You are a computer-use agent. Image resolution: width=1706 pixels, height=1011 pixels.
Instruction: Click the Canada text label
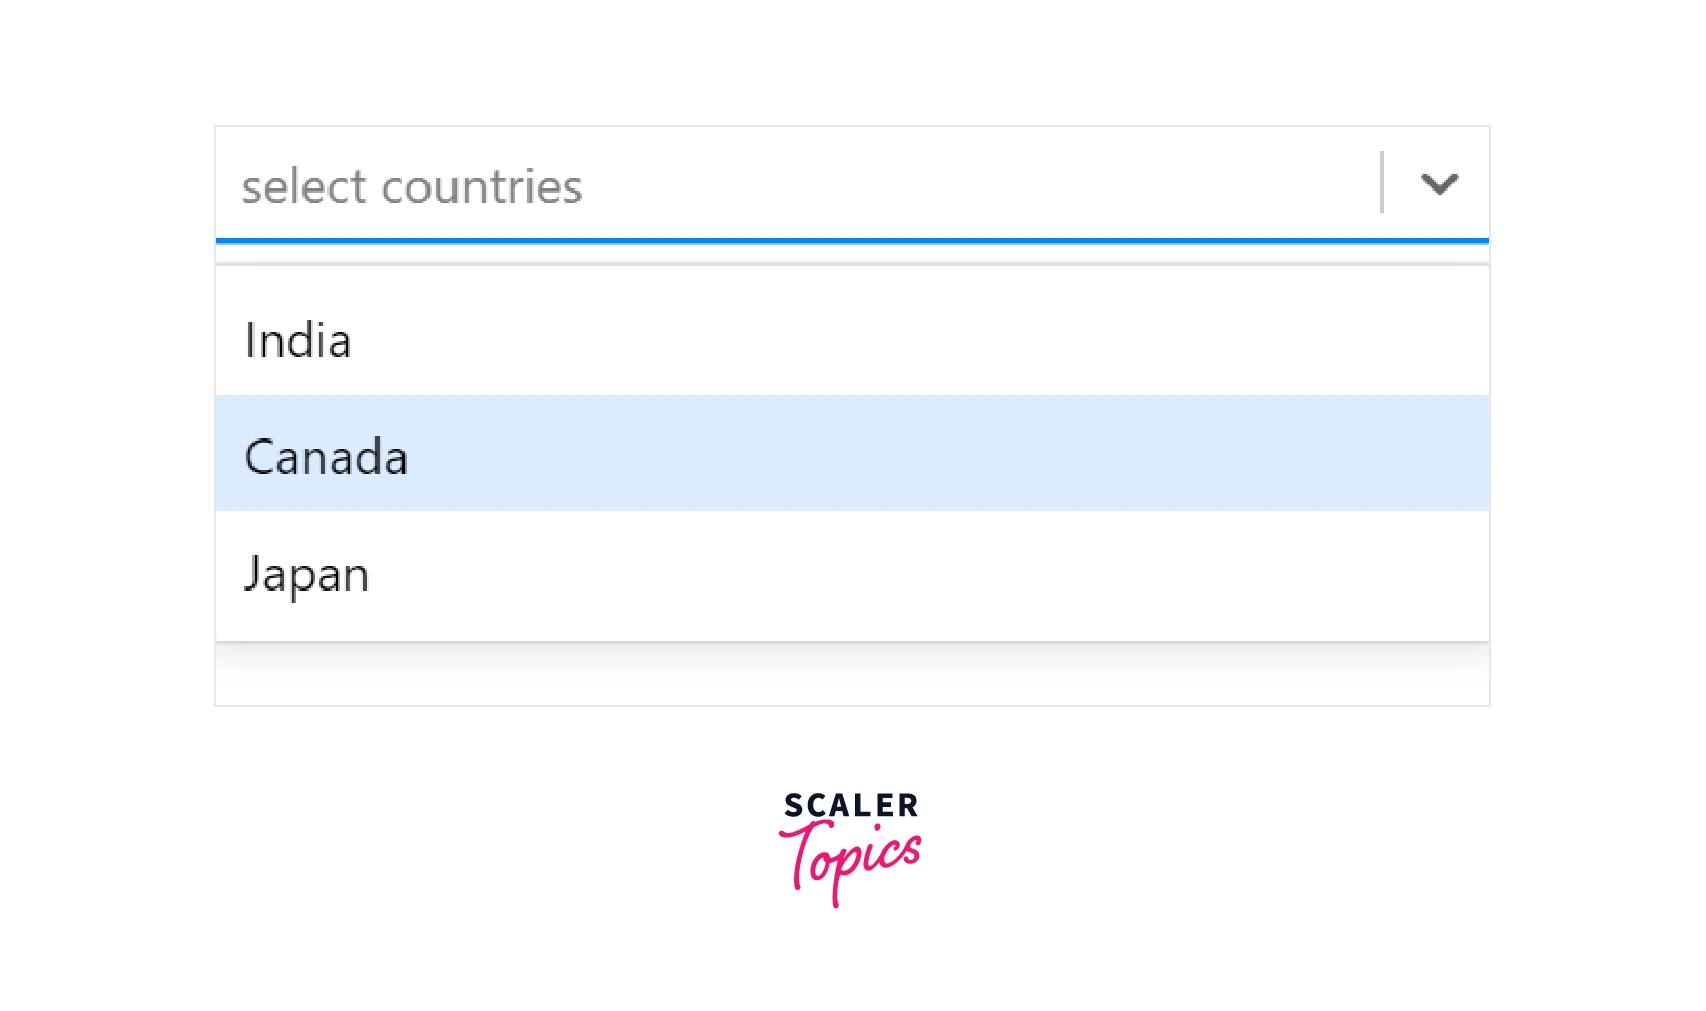tap(326, 458)
